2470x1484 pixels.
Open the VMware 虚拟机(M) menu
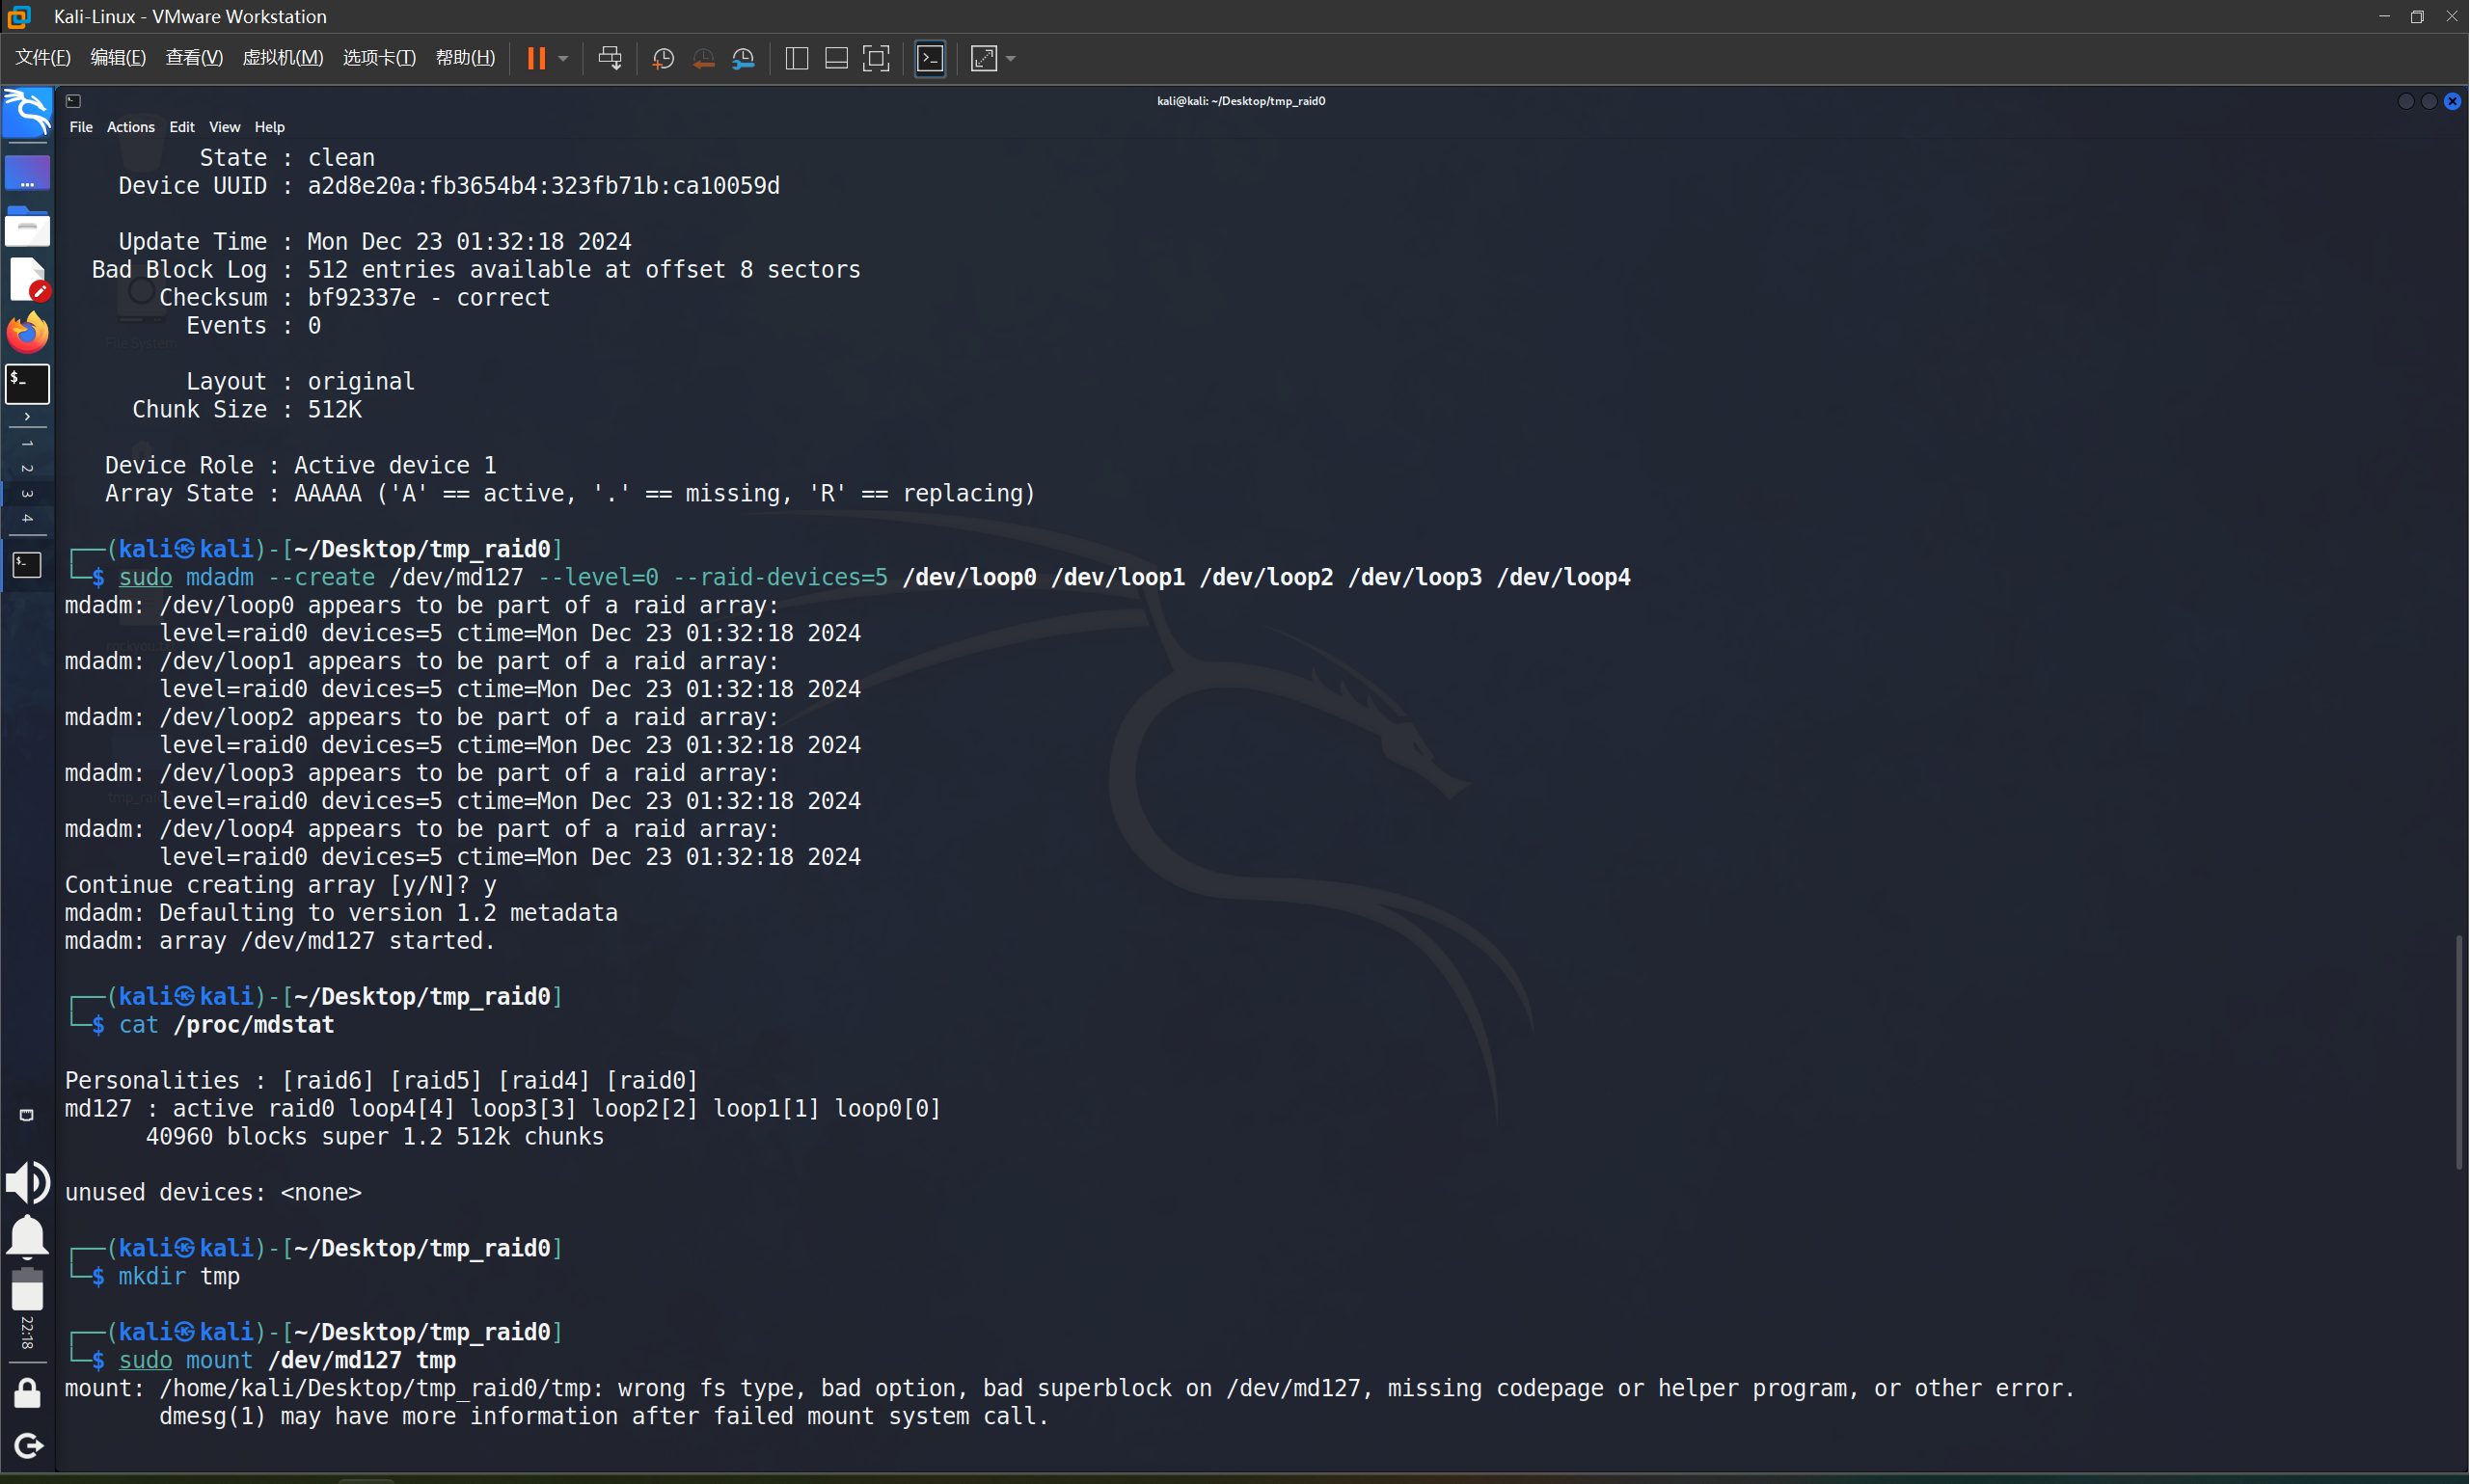(x=283, y=58)
